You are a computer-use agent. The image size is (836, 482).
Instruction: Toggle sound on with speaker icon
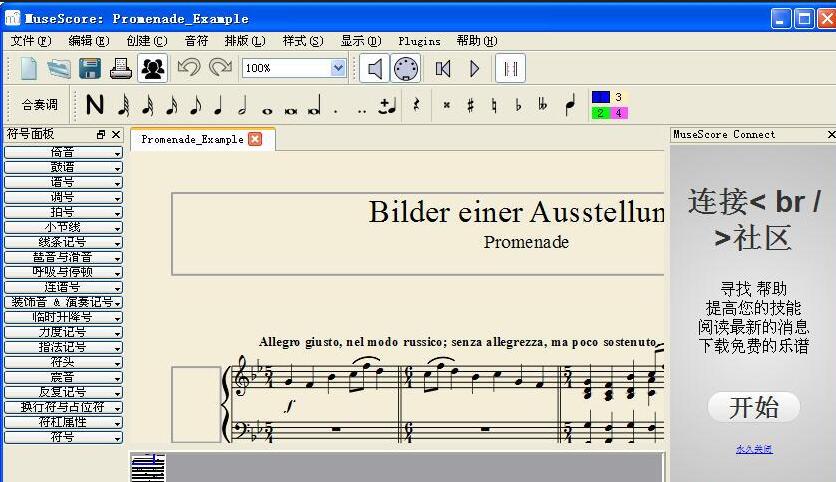pos(374,68)
